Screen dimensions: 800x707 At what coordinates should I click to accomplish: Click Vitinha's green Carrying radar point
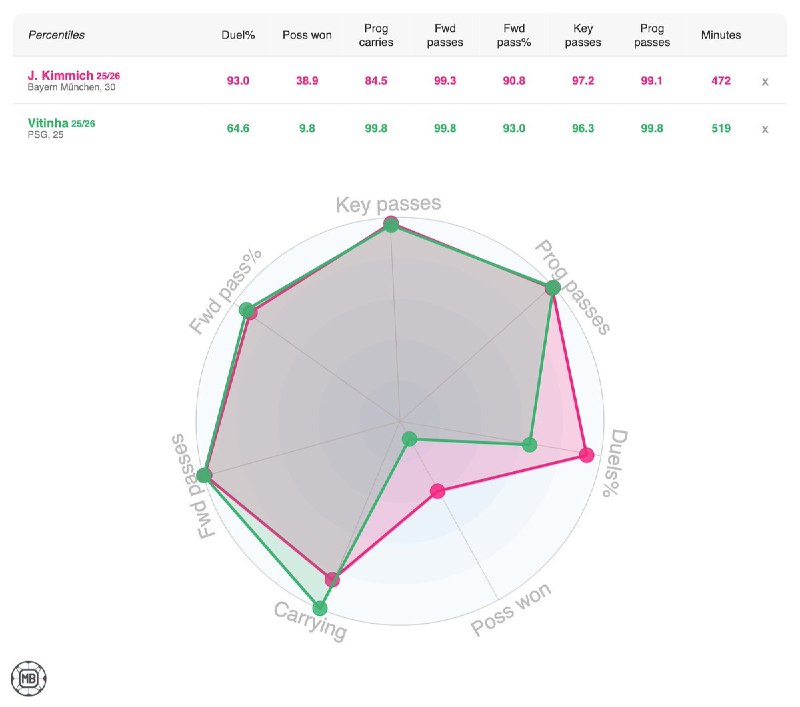pos(320,607)
